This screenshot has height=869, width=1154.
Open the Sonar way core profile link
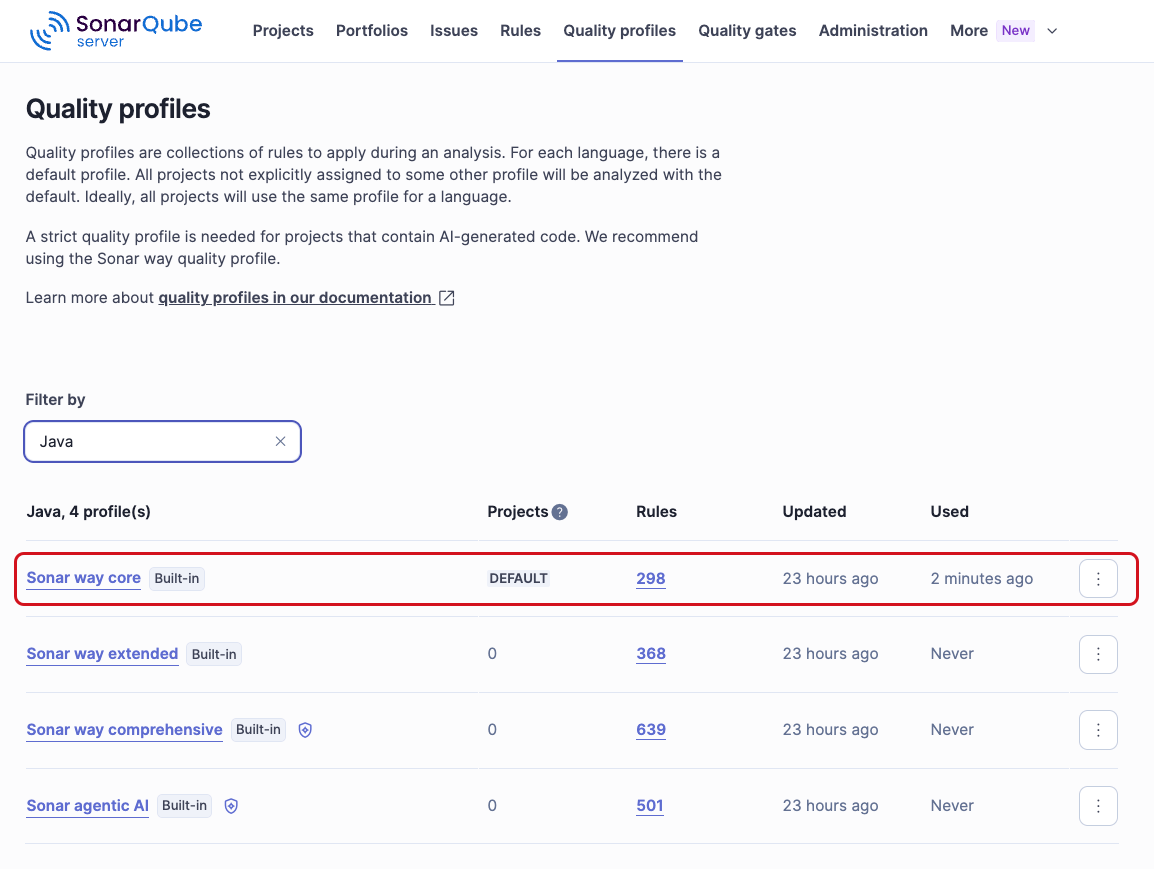click(83, 578)
